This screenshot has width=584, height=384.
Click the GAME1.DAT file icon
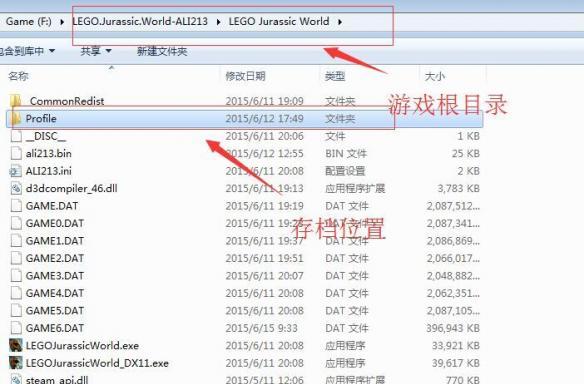pyautogui.click(x=16, y=241)
